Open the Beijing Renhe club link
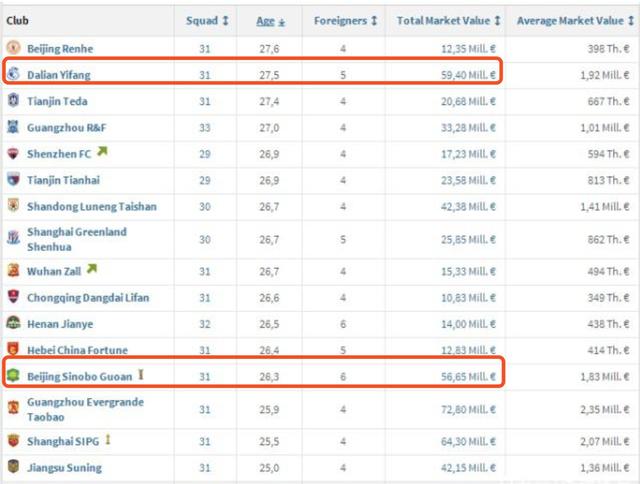 [60, 49]
